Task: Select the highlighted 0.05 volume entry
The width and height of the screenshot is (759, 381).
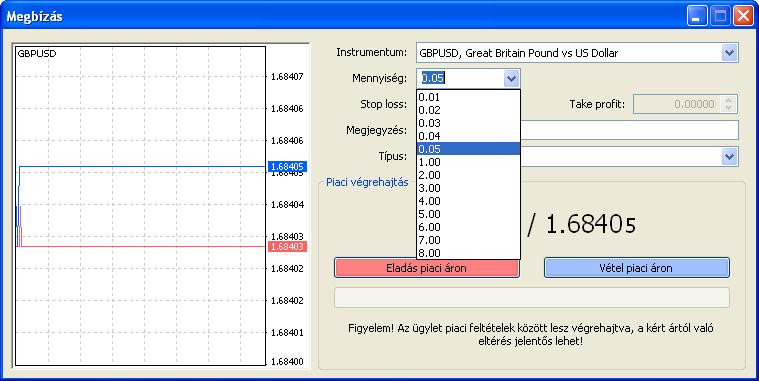Action: tap(468, 149)
